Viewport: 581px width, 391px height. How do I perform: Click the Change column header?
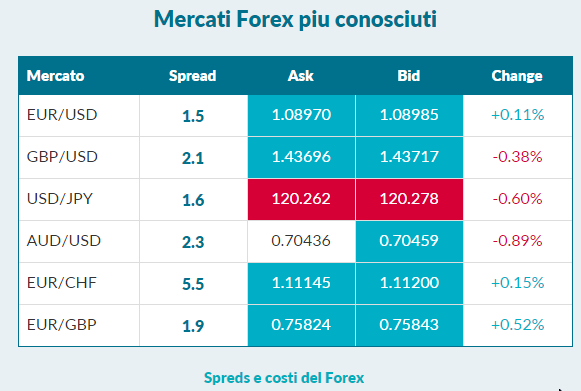[x=517, y=76]
